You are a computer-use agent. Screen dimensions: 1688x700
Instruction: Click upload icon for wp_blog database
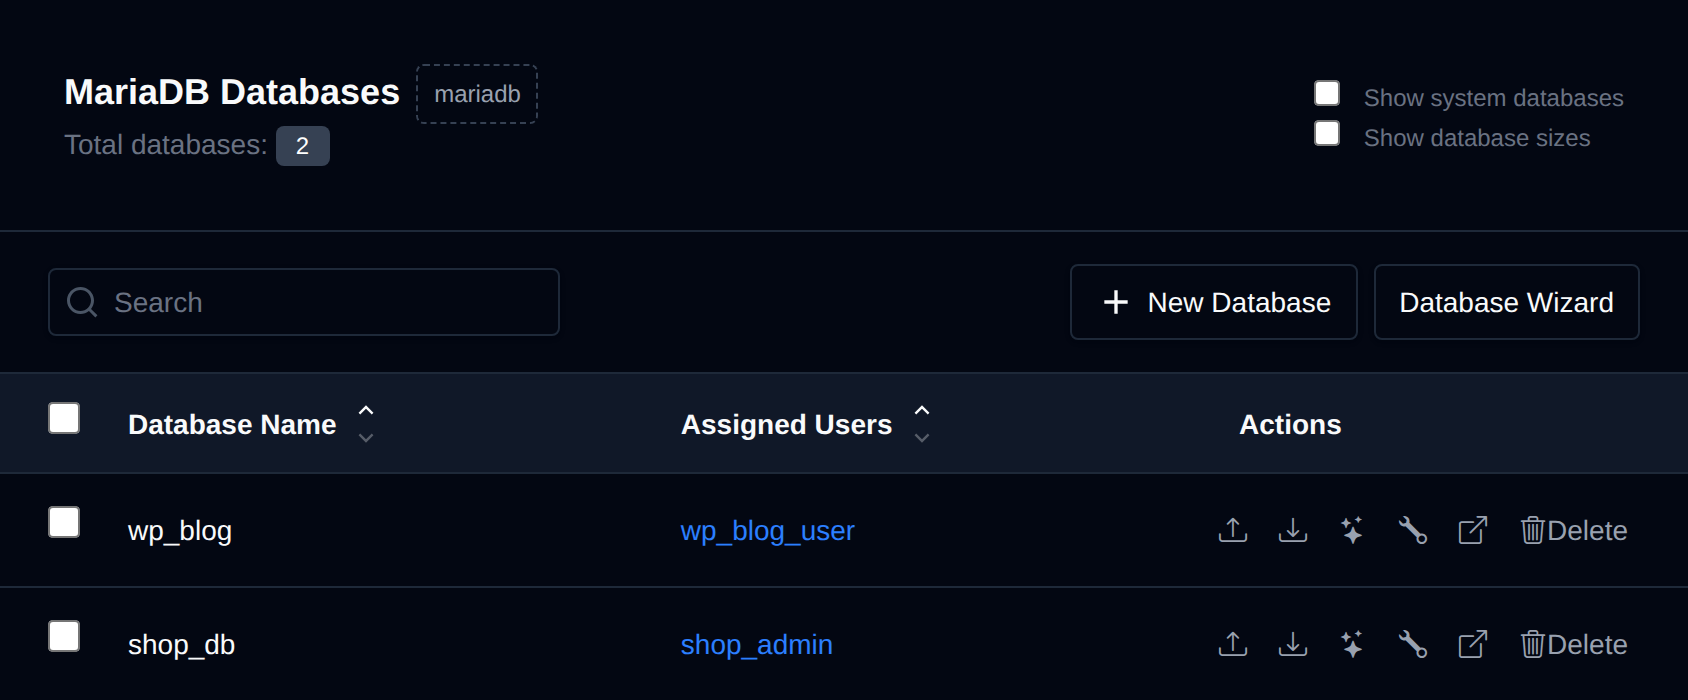point(1233,530)
